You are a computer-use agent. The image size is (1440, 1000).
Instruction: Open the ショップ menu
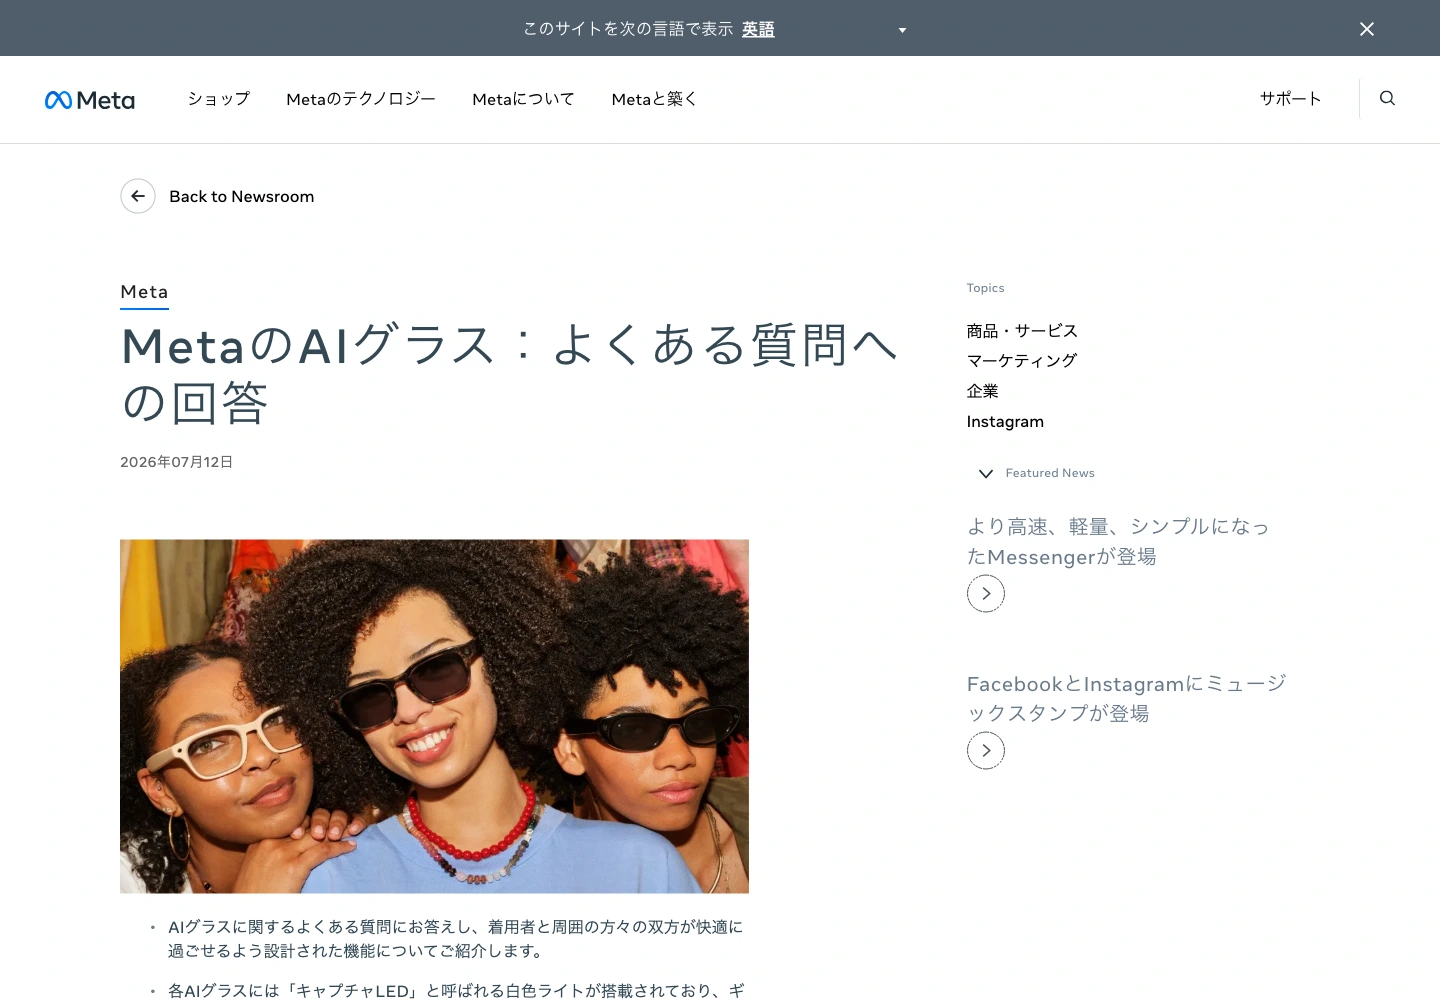(x=218, y=99)
